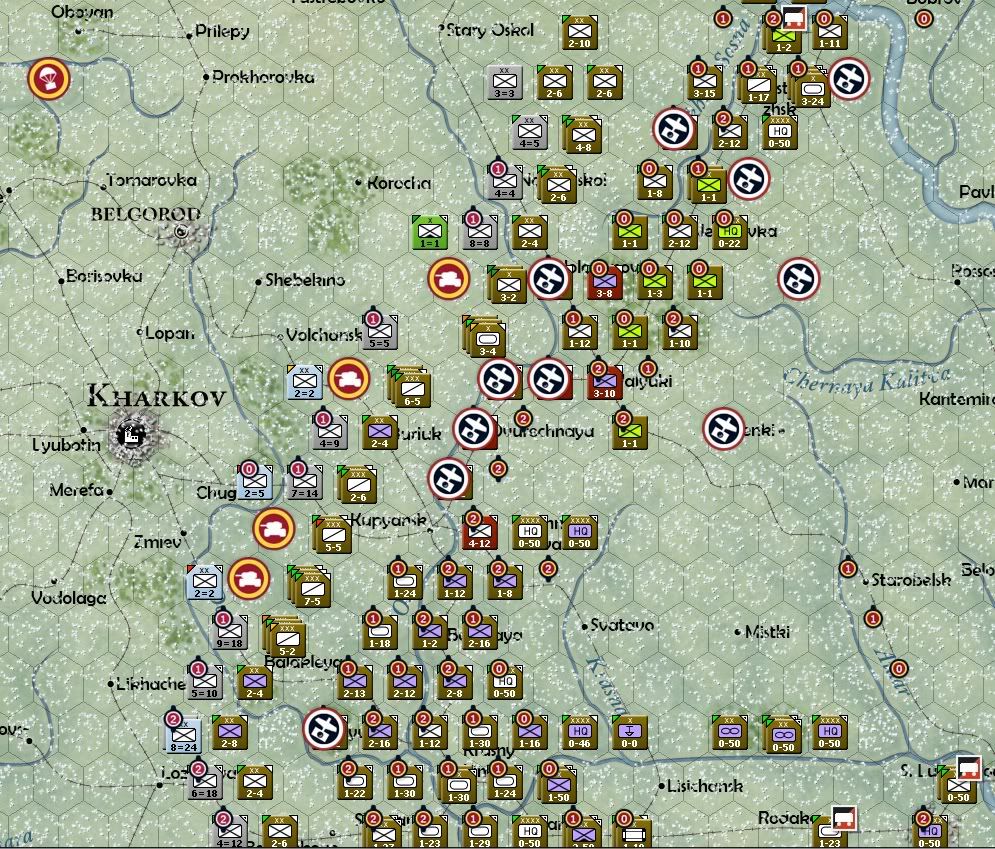Select the aircraft marker left of the 2-16 counter
Image resolution: width=995 pixels, height=849 pixels.
point(324,728)
